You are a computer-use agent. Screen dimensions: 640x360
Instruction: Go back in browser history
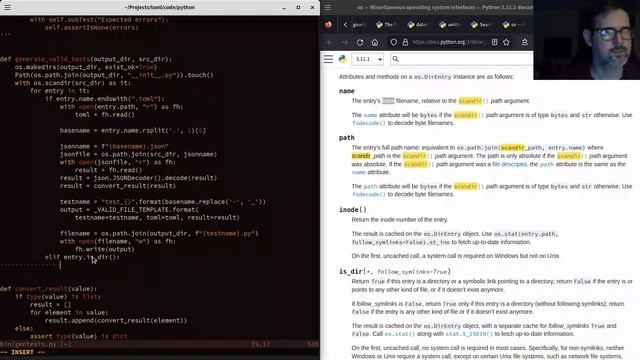[x=330, y=42]
